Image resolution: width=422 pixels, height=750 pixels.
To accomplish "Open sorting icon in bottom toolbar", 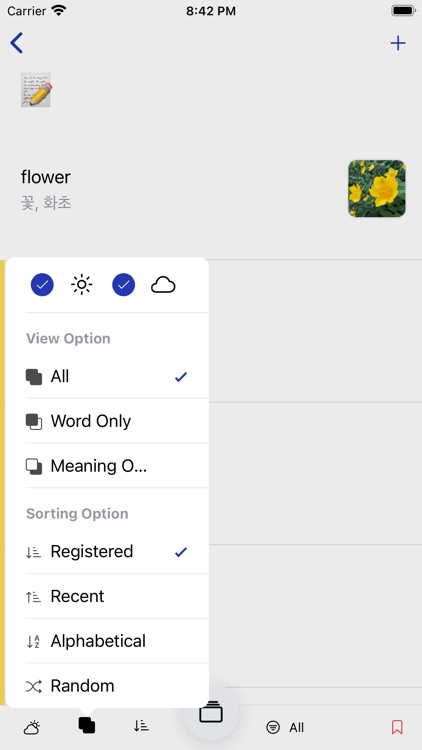I will (141, 726).
